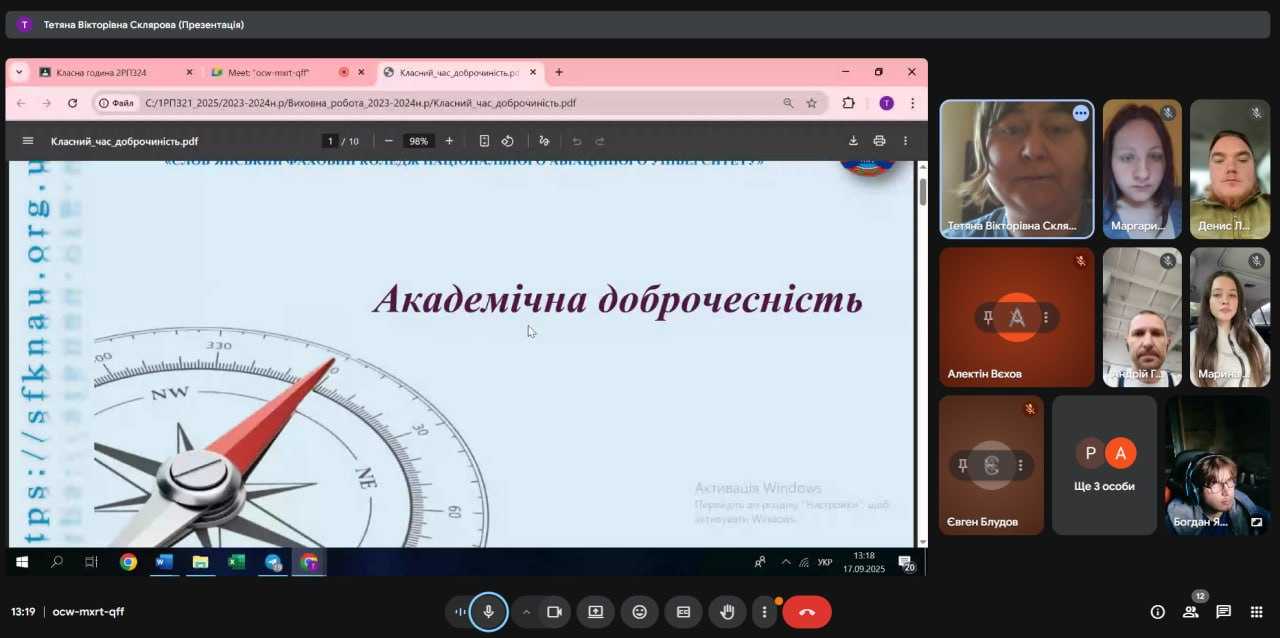Open the in-call chat panel
Image resolution: width=1280 pixels, height=638 pixels.
(1223, 612)
